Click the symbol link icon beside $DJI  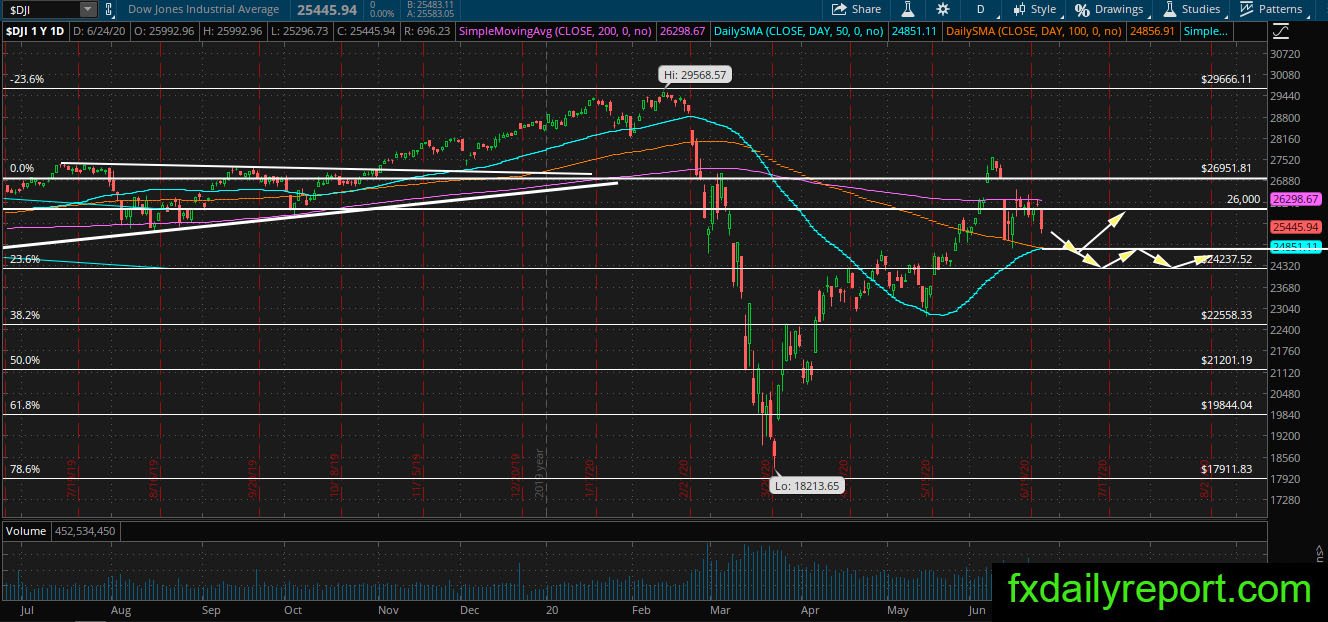(x=111, y=9)
